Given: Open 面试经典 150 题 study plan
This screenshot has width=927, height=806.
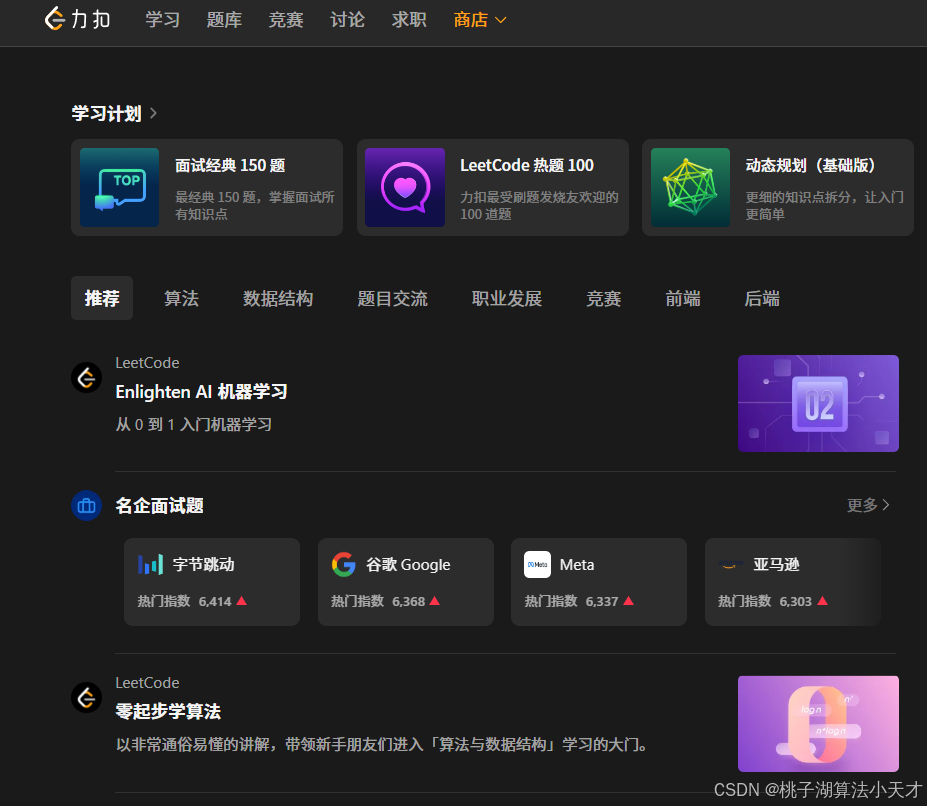Looking at the screenshot, I should pyautogui.click(x=207, y=187).
